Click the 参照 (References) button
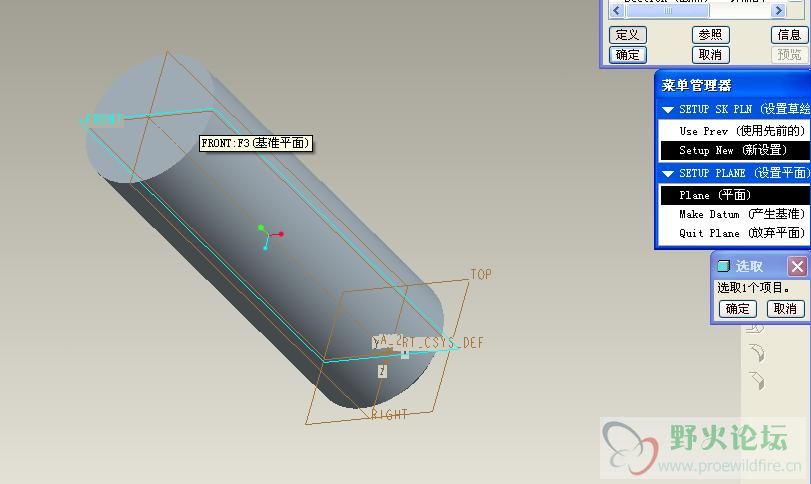Image resolution: width=811 pixels, height=484 pixels. click(710, 35)
